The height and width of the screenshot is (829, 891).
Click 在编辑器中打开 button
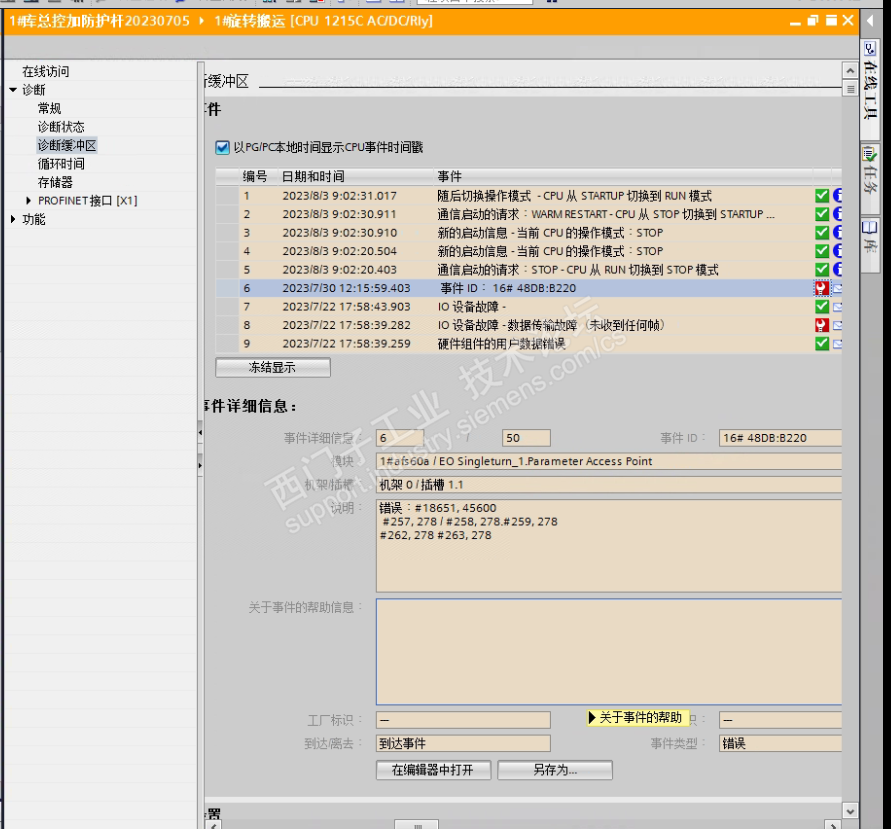[433, 770]
